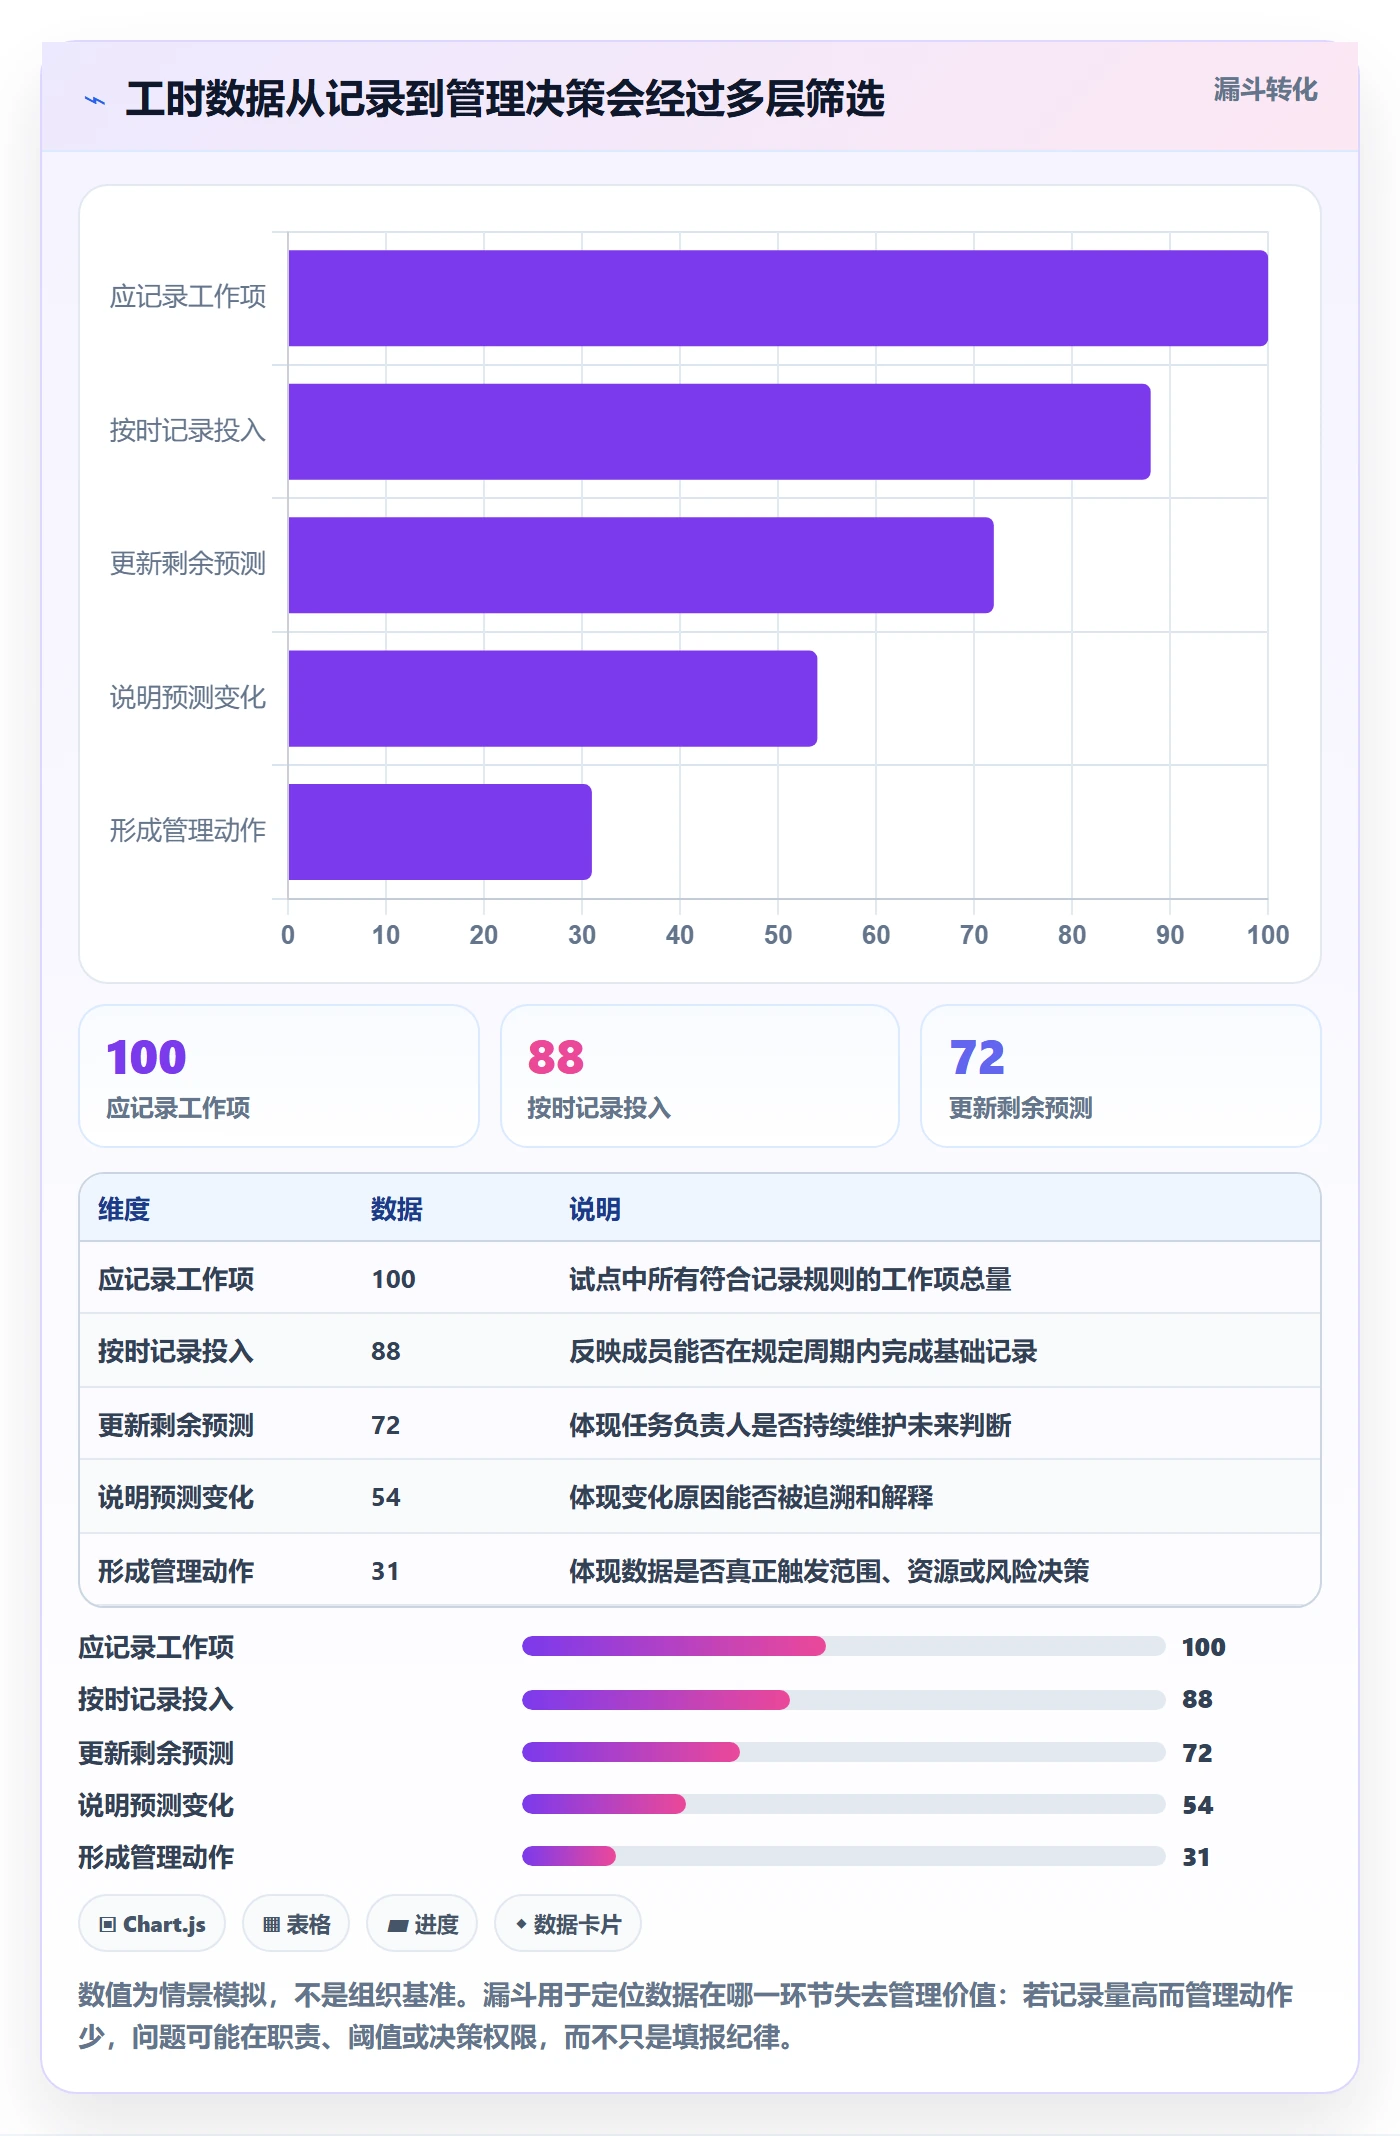Click the value 31 in the table
Viewport: 1400px width, 2136px height.
point(385,1571)
